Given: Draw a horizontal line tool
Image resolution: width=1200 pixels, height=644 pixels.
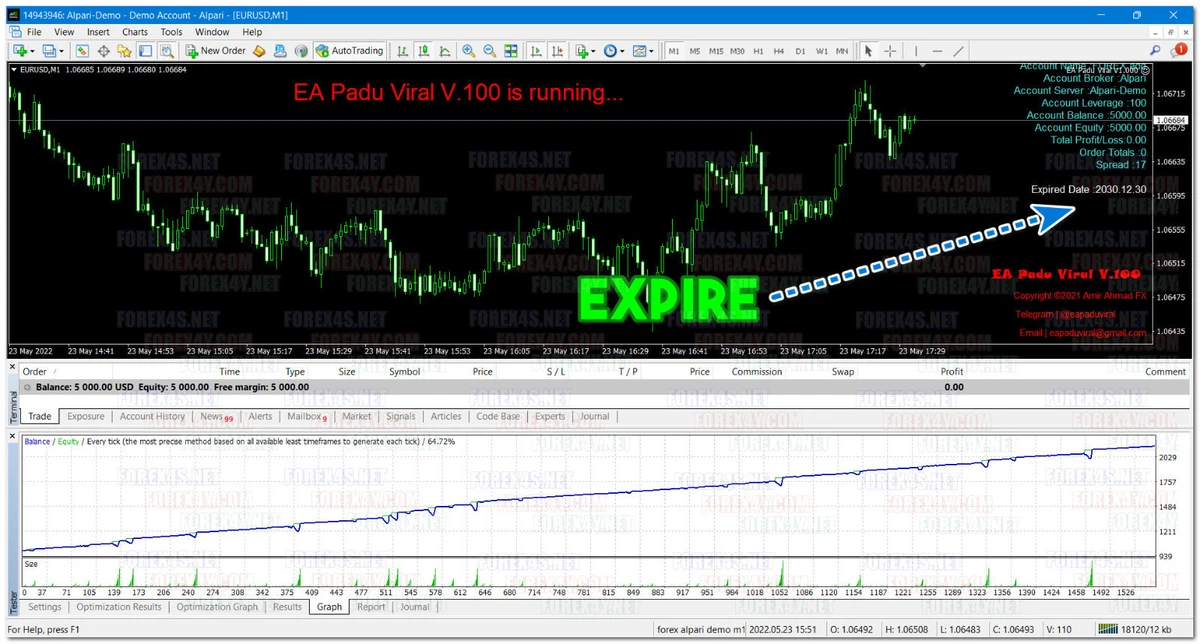Looking at the screenshot, I should point(937,51).
